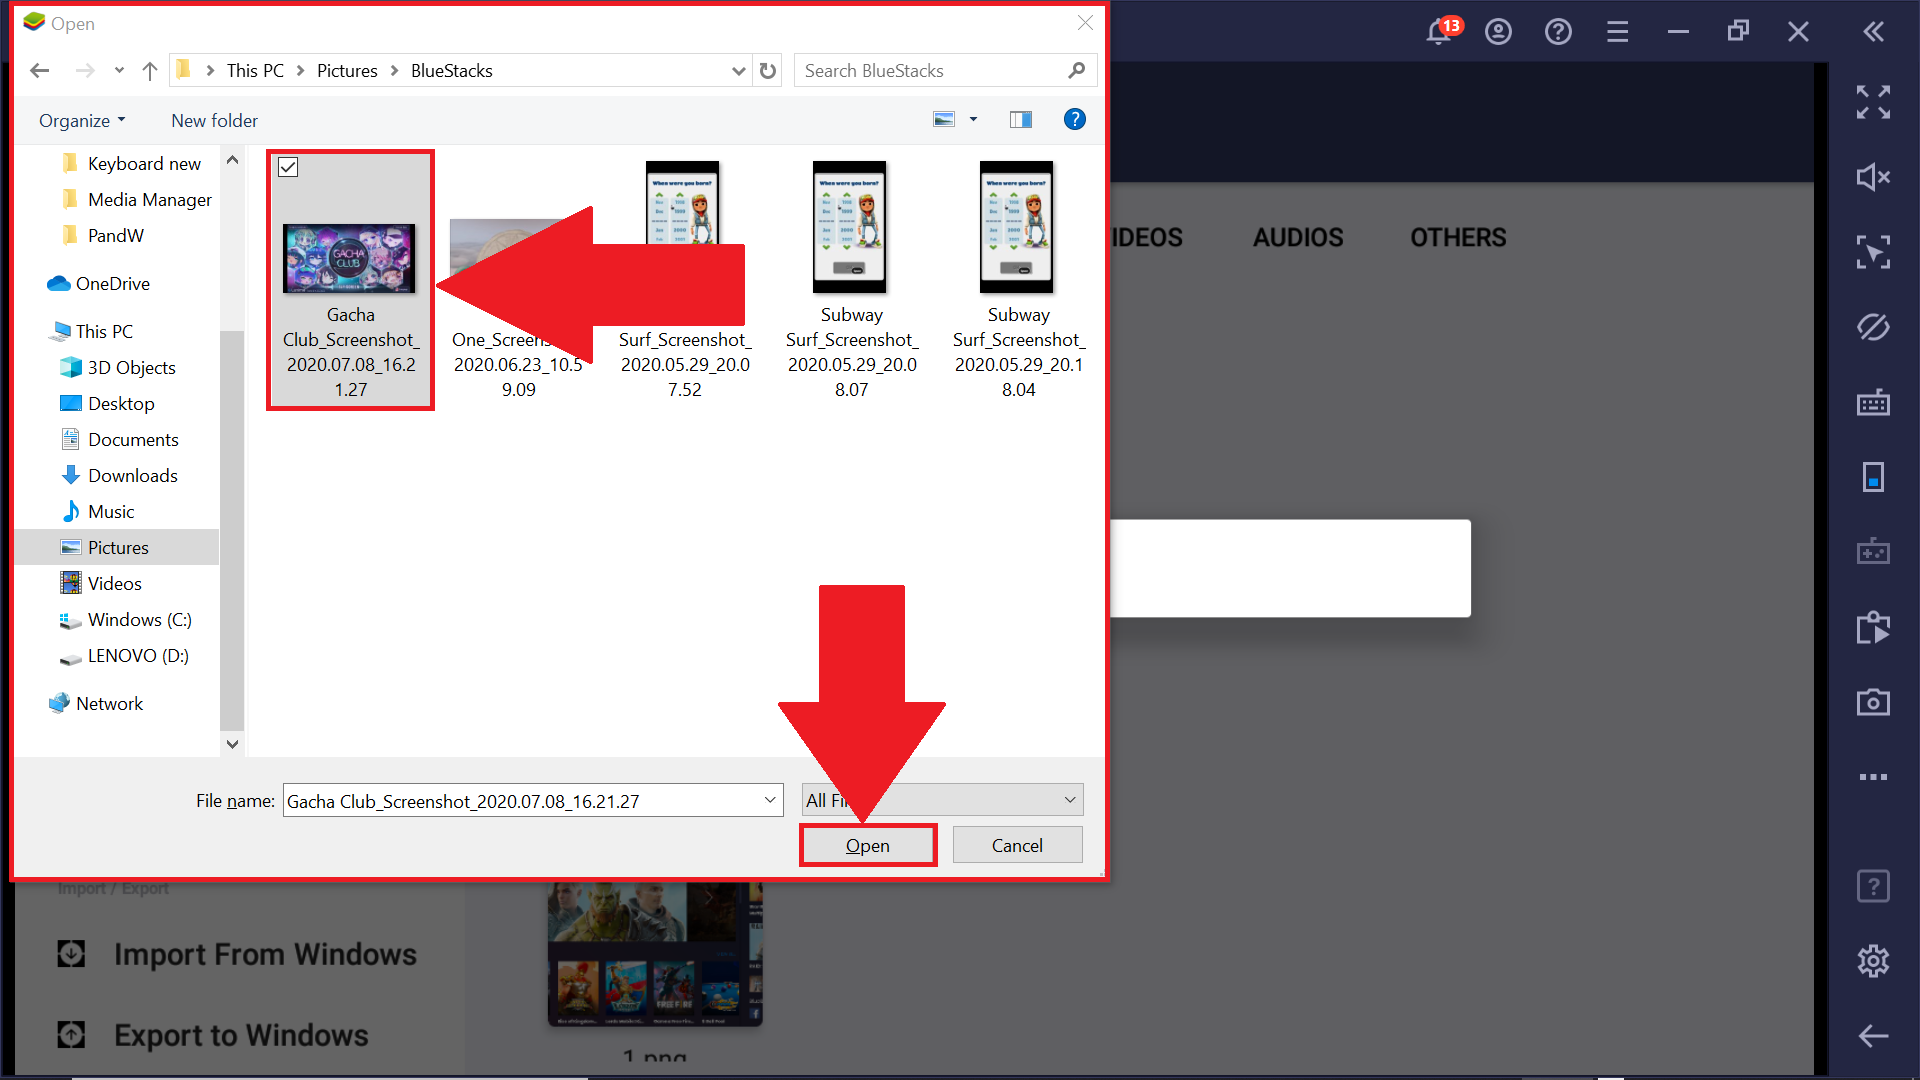Select the Import From Windows icon
Image resolution: width=1920 pixels, height=1080 pixels.
pos(73,952)
